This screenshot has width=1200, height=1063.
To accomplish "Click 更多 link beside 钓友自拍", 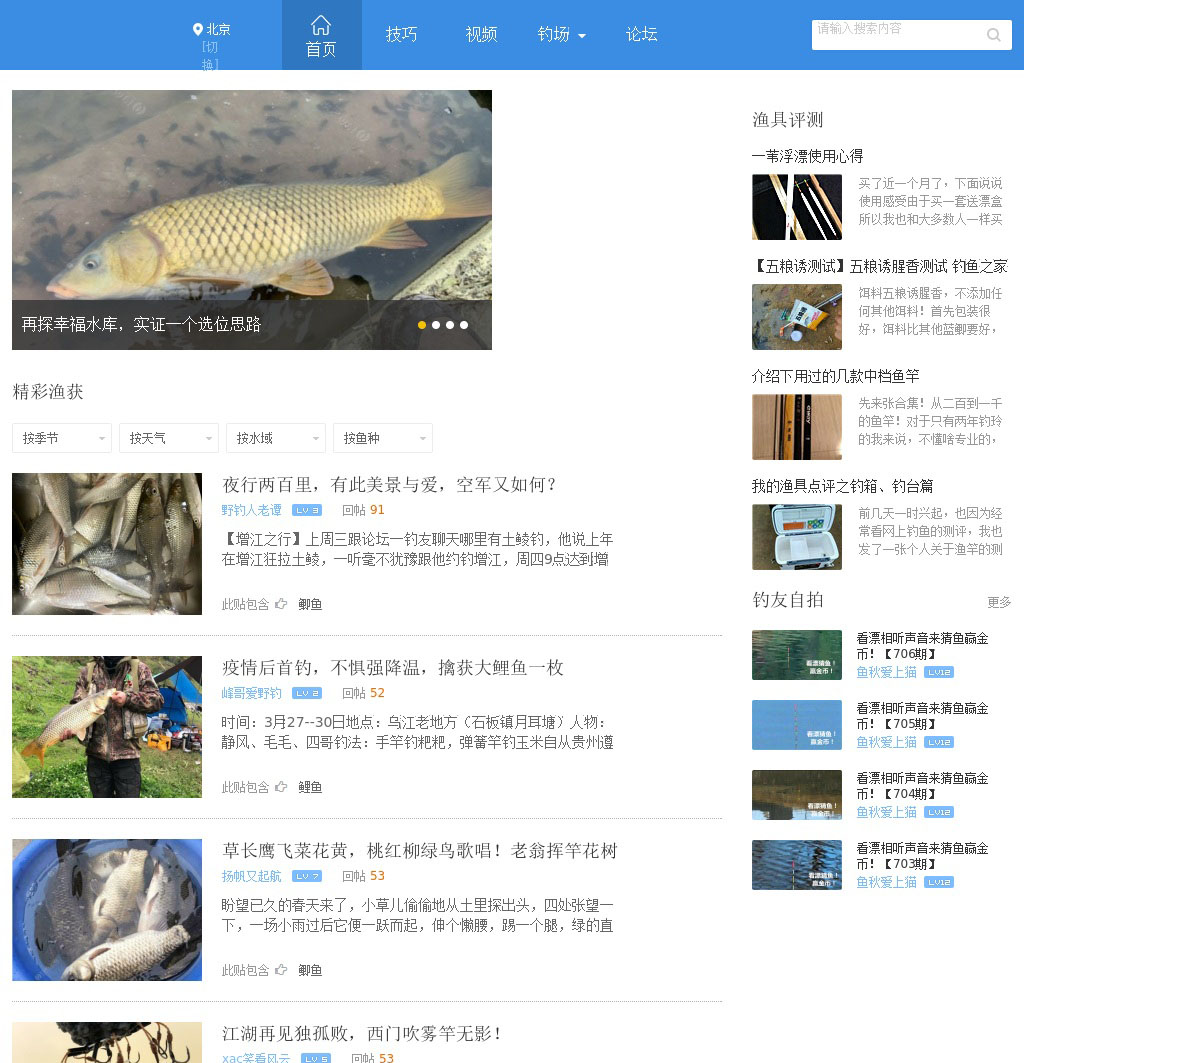I will tap(998, 602).
